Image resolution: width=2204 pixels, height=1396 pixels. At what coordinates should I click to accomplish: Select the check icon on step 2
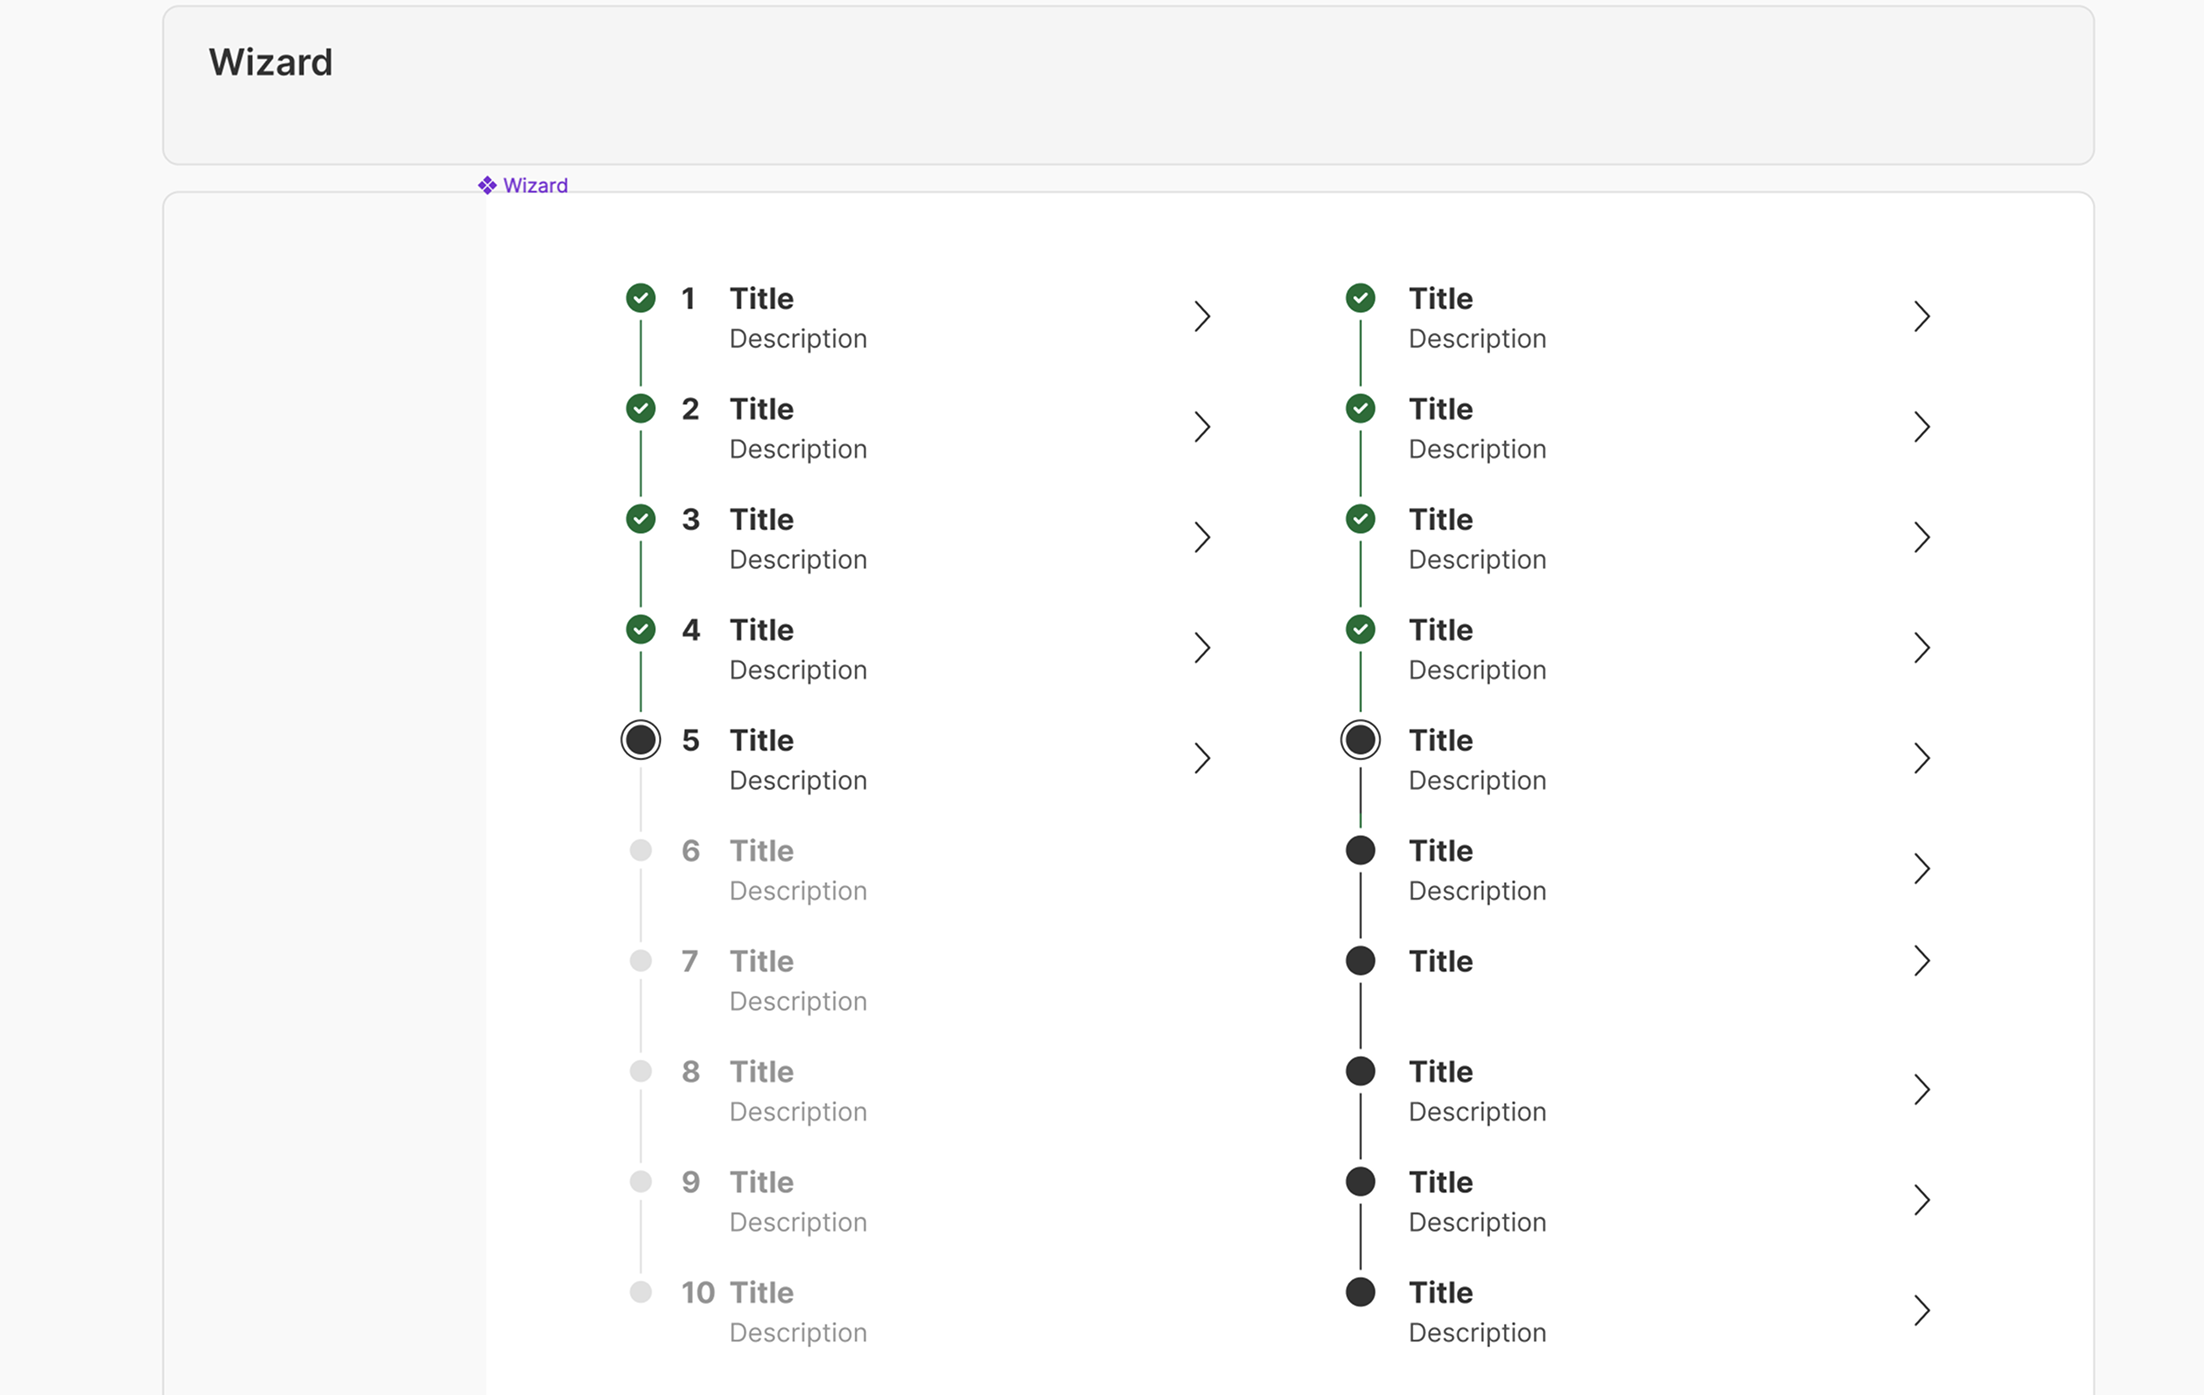(x=640, y=408)
